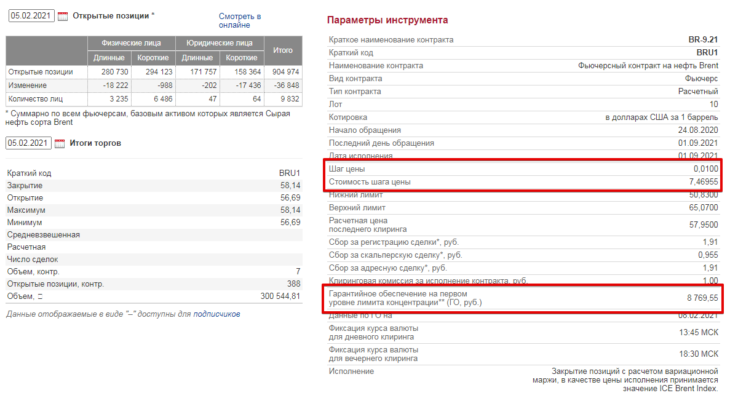
Task: Select cell value 280 730
Action: tap(115, 72)
